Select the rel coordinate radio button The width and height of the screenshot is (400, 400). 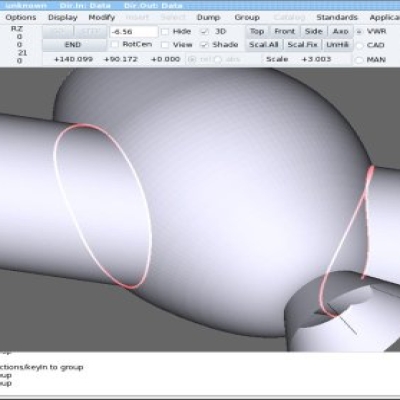(192, 60)
